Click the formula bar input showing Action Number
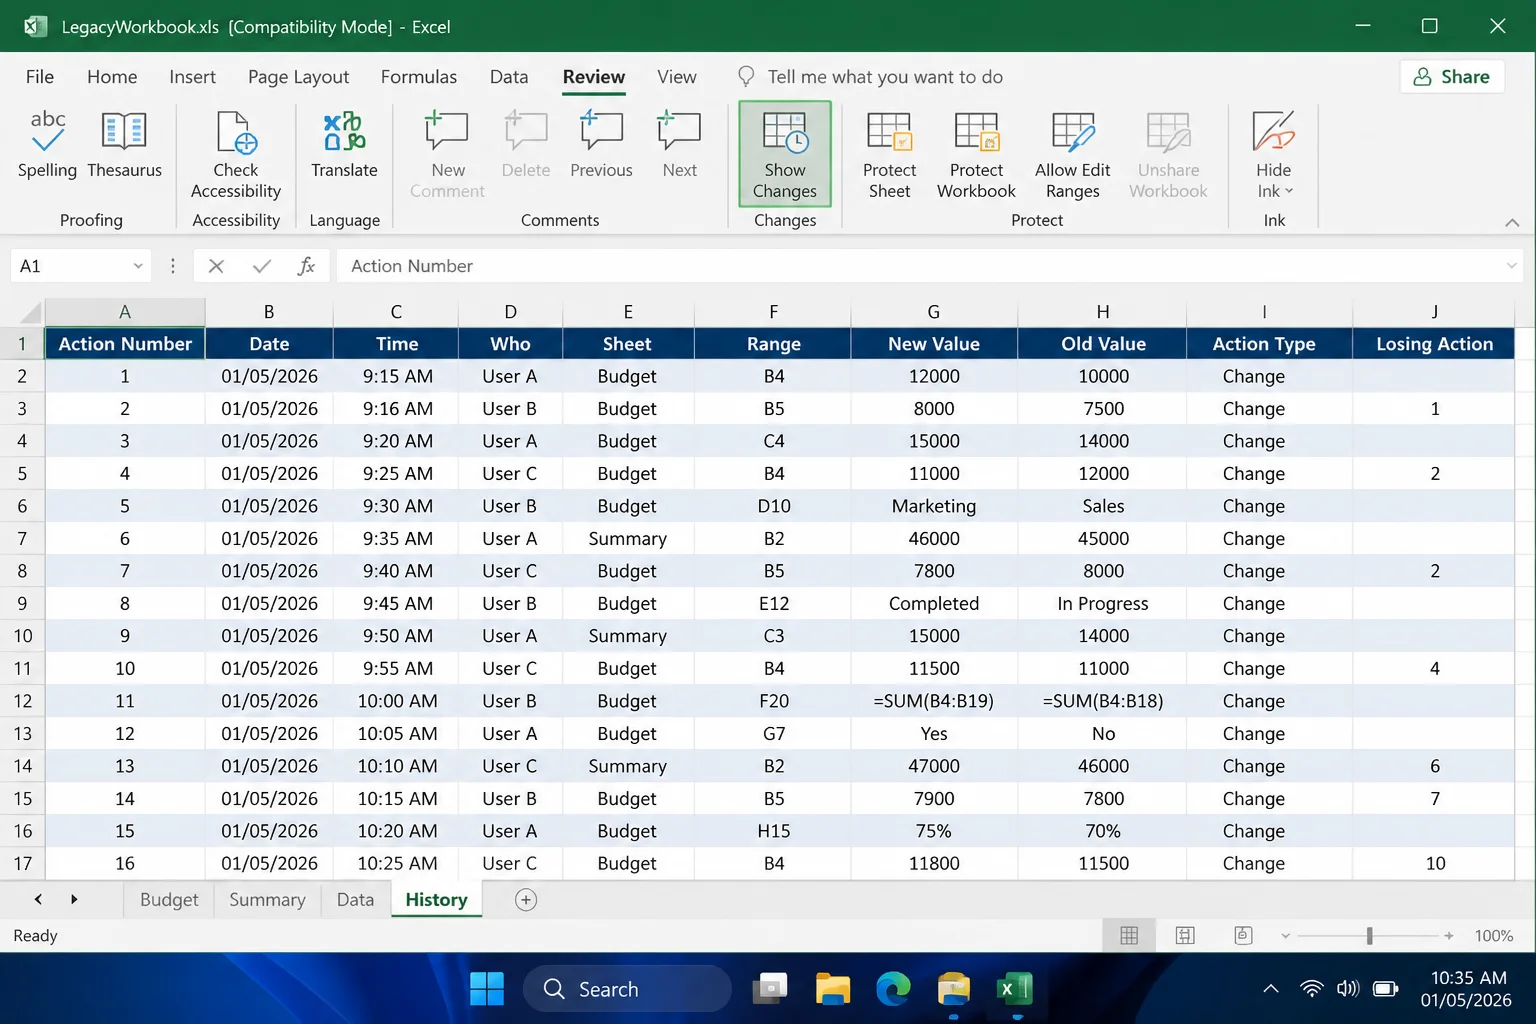Viewport: 1536px width, 1024px height. point(918,266)
